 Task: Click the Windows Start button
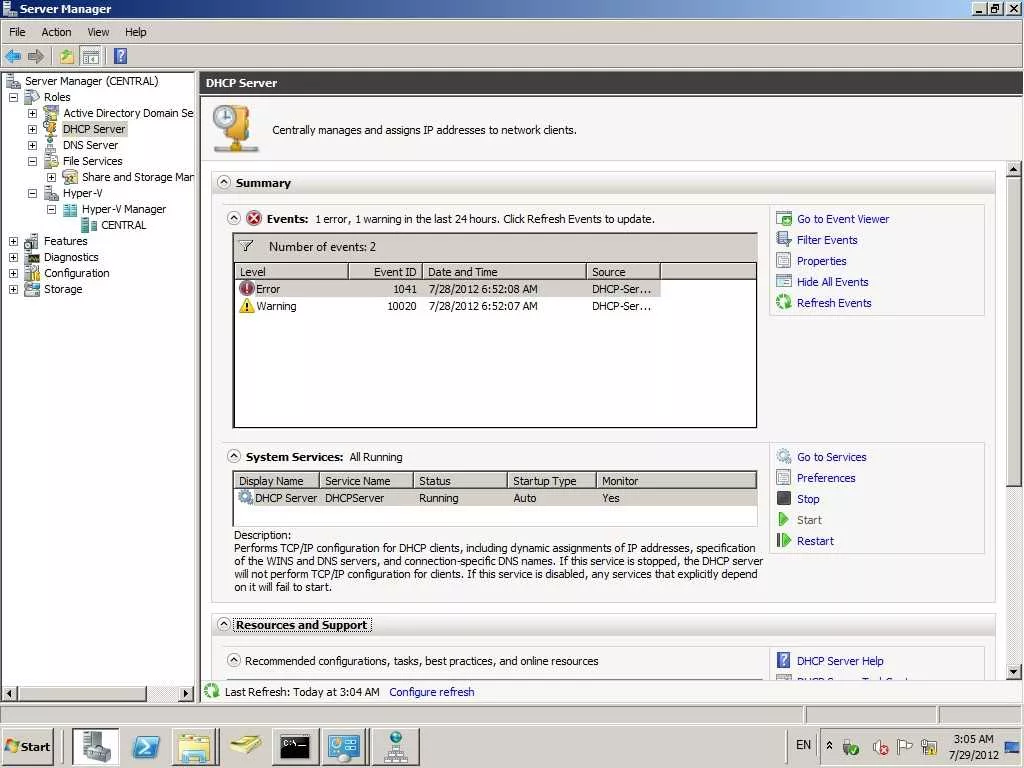click(28, 746)
